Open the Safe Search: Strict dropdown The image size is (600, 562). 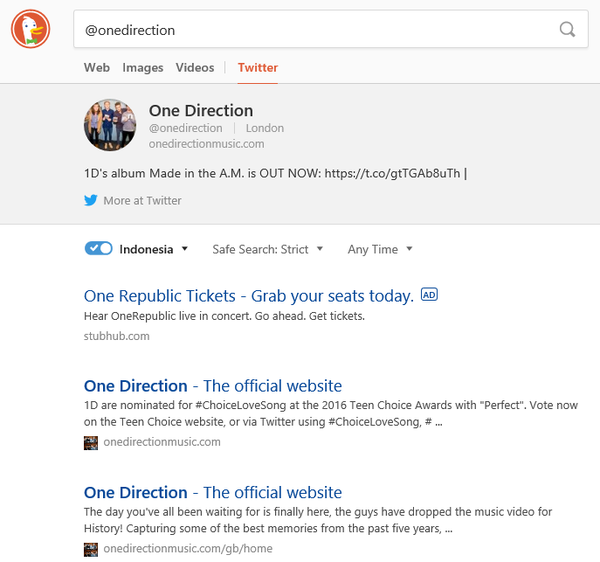pos(267,249)
